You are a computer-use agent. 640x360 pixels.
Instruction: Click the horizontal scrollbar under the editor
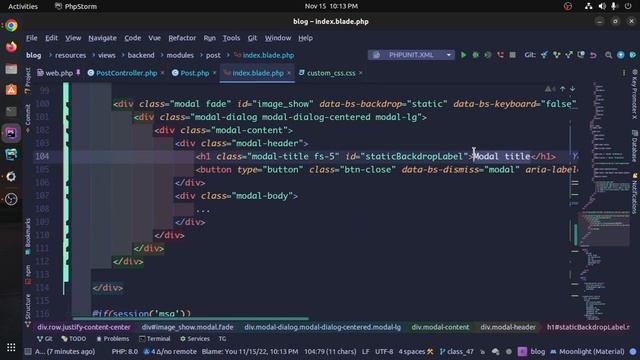pyautogui.click(x=190, y=319)
